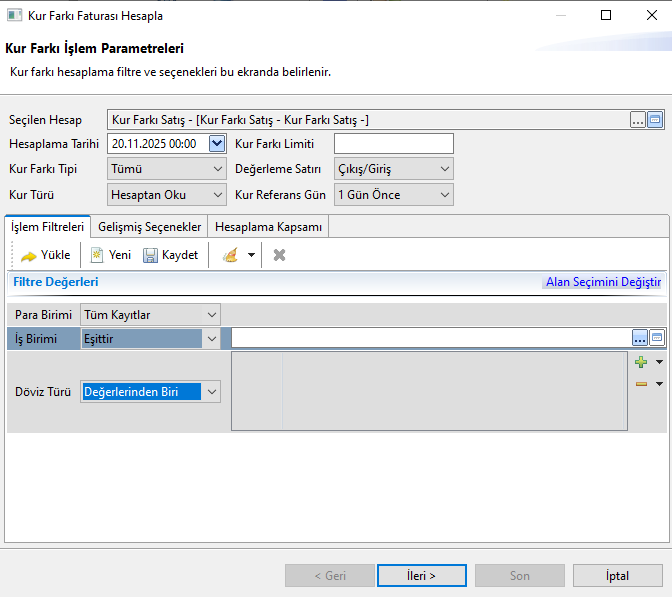Viewport: 672px width, 597px height.
Task: Open the Döviz Türü condition dropdown
Action: (x=210, y=392)
